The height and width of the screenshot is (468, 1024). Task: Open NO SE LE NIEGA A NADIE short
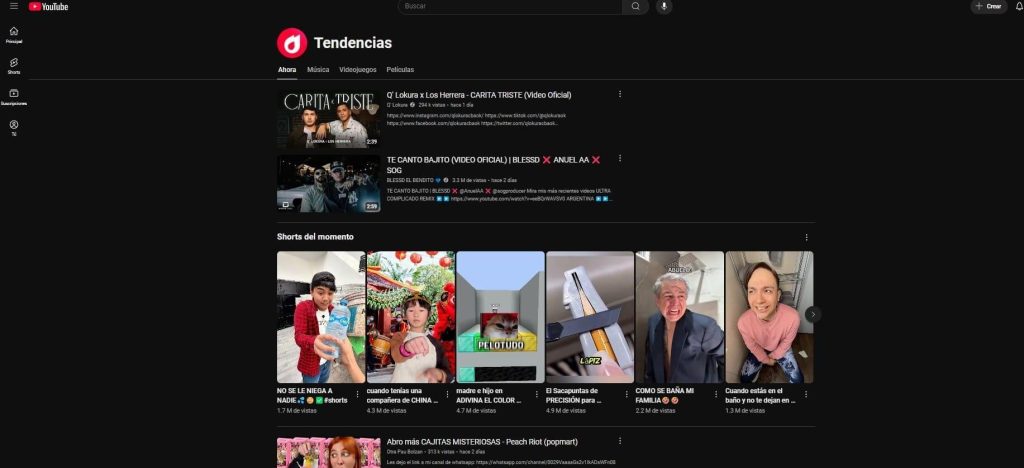(321, 317)
